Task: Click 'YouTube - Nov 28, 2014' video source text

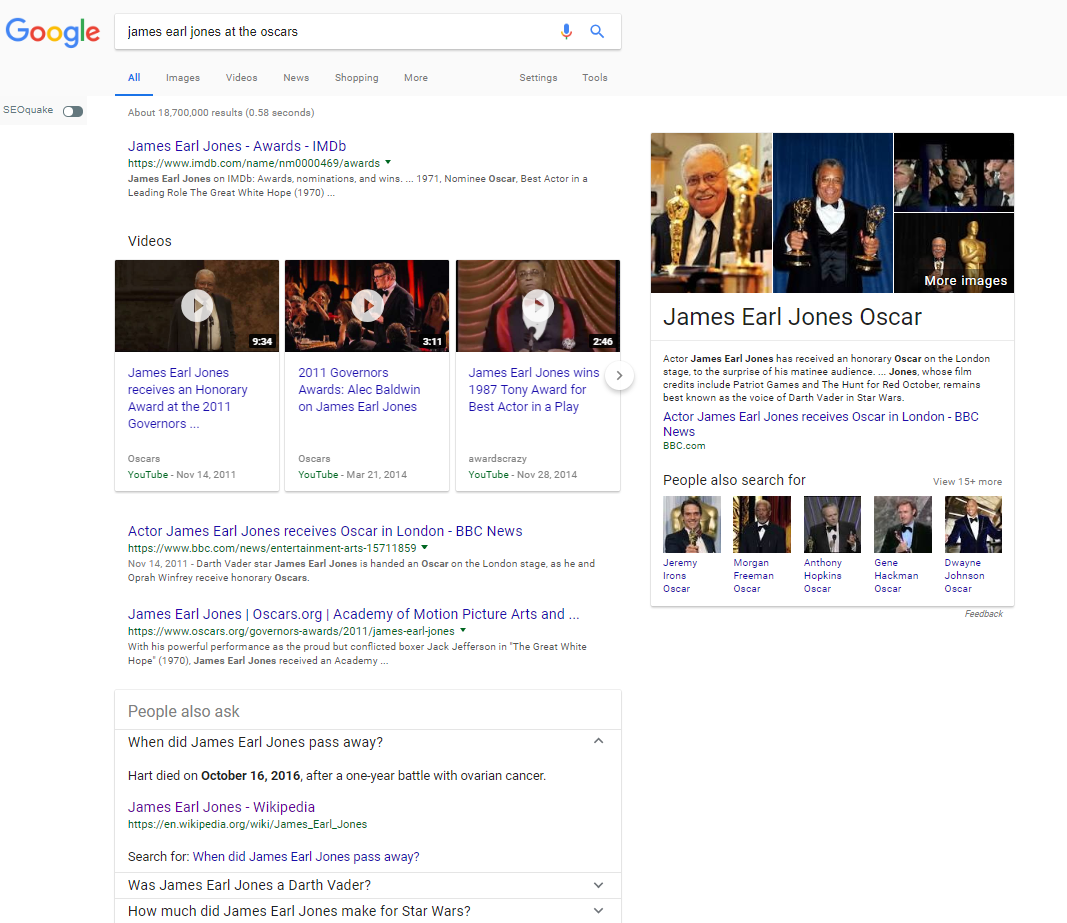Action: tap(523, 474)
